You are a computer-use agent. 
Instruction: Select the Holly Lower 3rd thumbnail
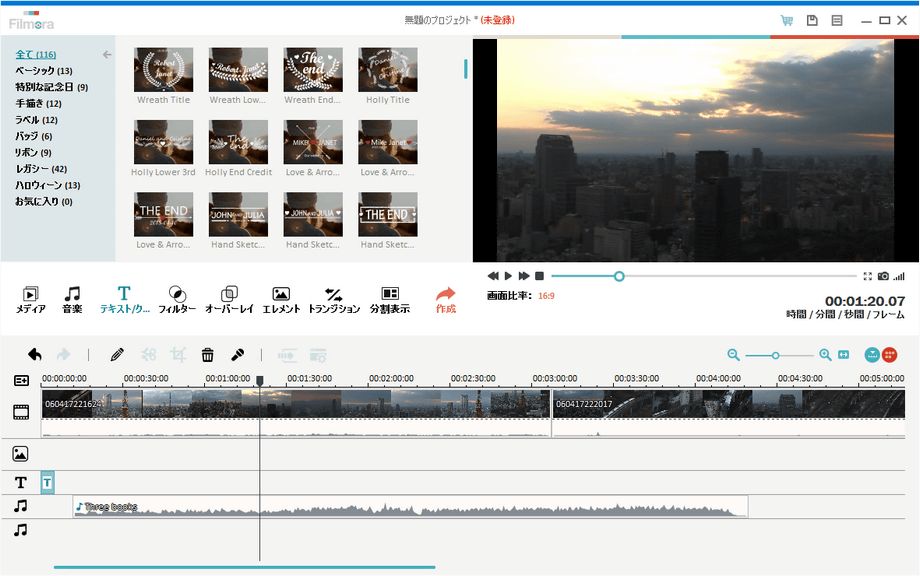[164, 142]
